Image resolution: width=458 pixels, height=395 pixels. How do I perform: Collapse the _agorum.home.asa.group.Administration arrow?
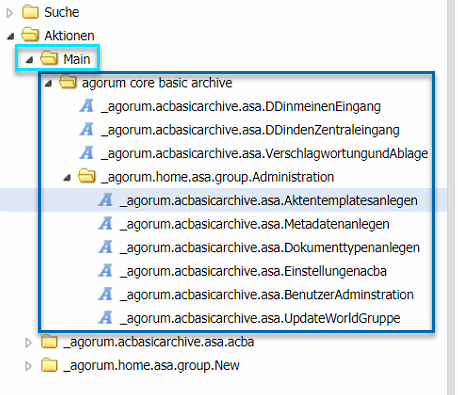coord(67,178)
